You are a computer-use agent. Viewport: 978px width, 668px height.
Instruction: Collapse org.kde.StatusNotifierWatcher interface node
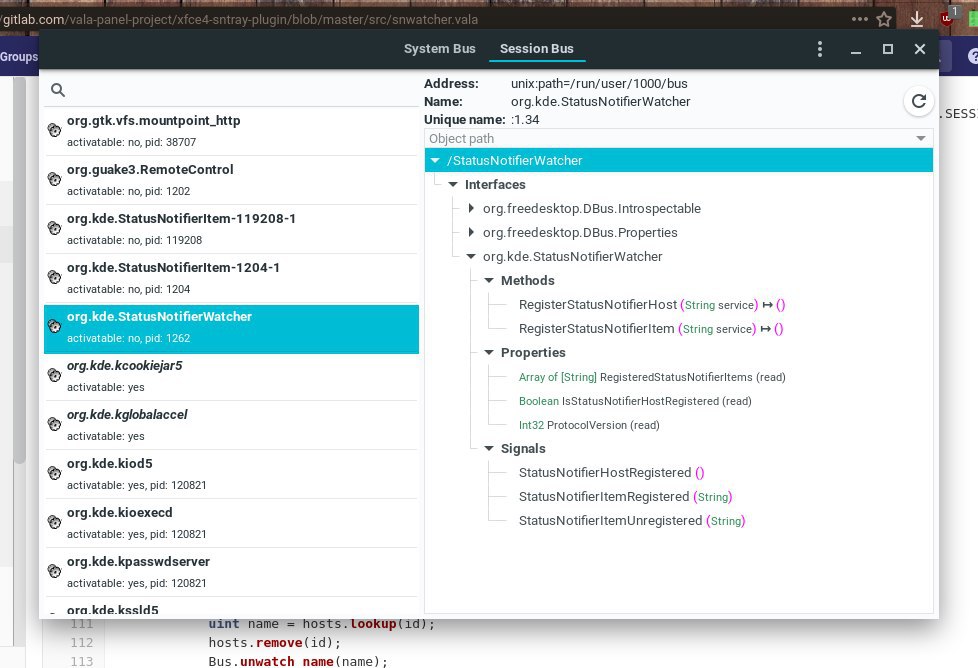coord(472,256)
